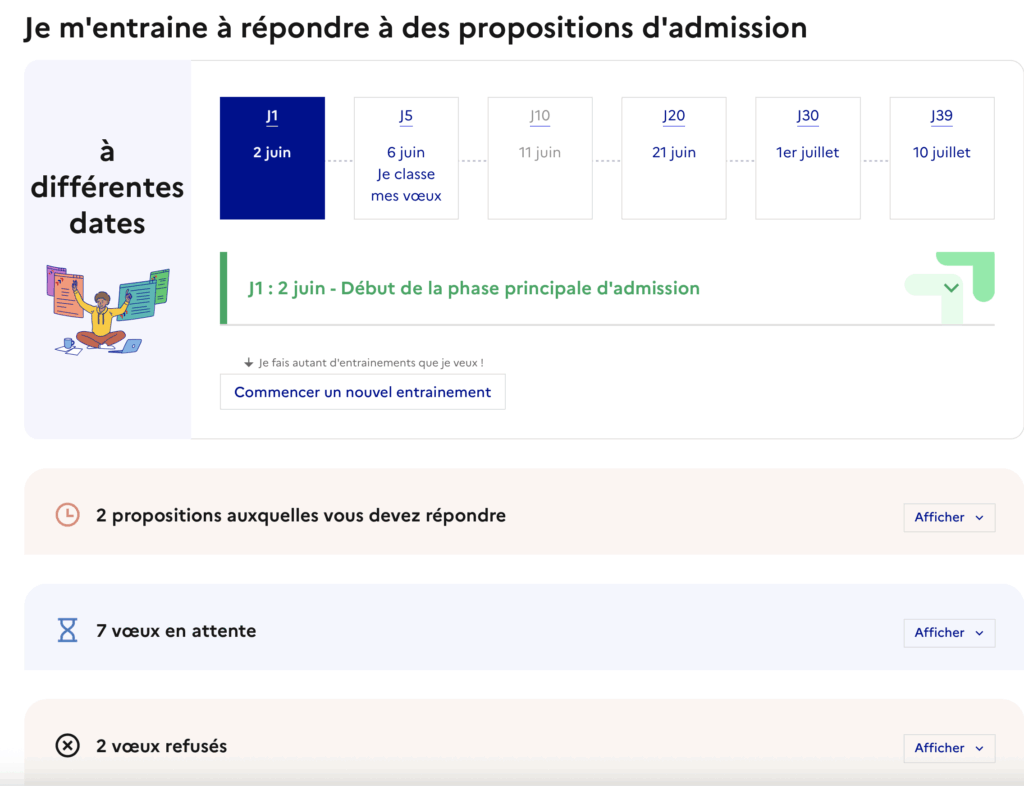1024x786 pixels.
Task: Click the 7 vœux en attente text
Action: pos(176,631)
